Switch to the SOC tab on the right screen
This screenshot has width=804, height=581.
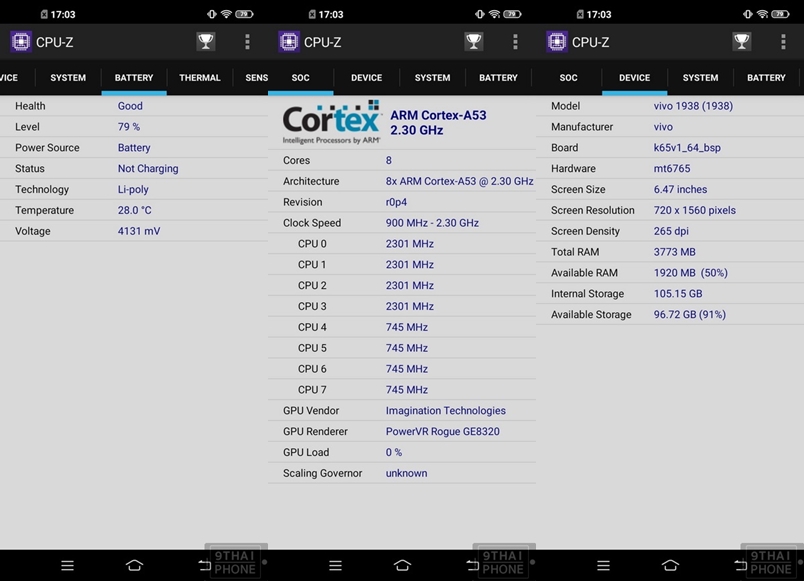coord(569,78)
